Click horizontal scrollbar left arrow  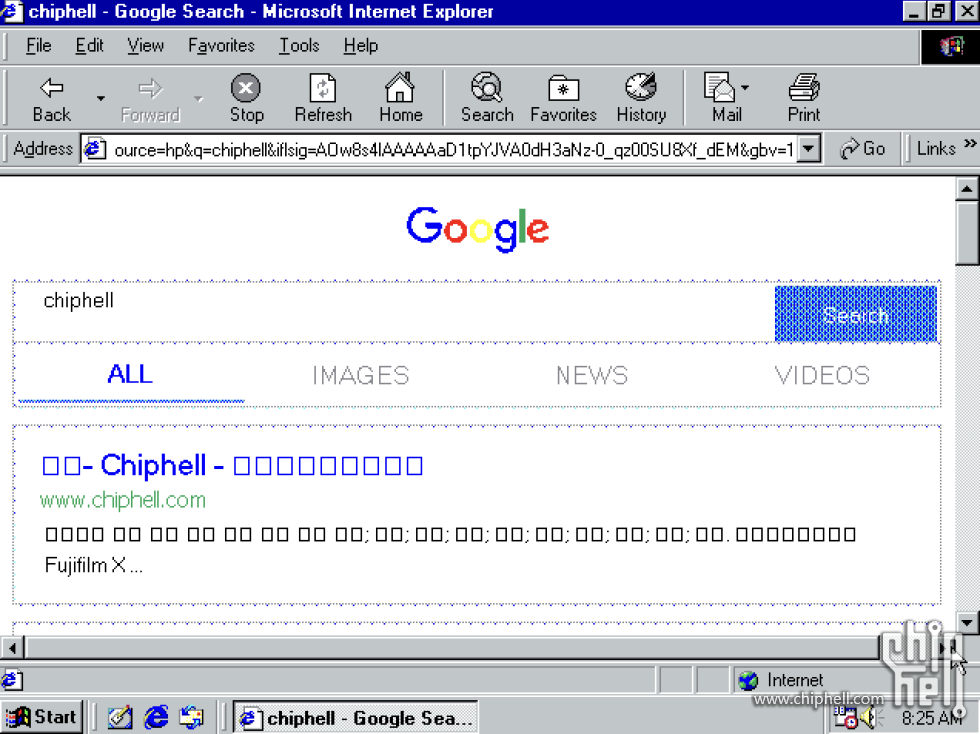[x=12, y=648]
